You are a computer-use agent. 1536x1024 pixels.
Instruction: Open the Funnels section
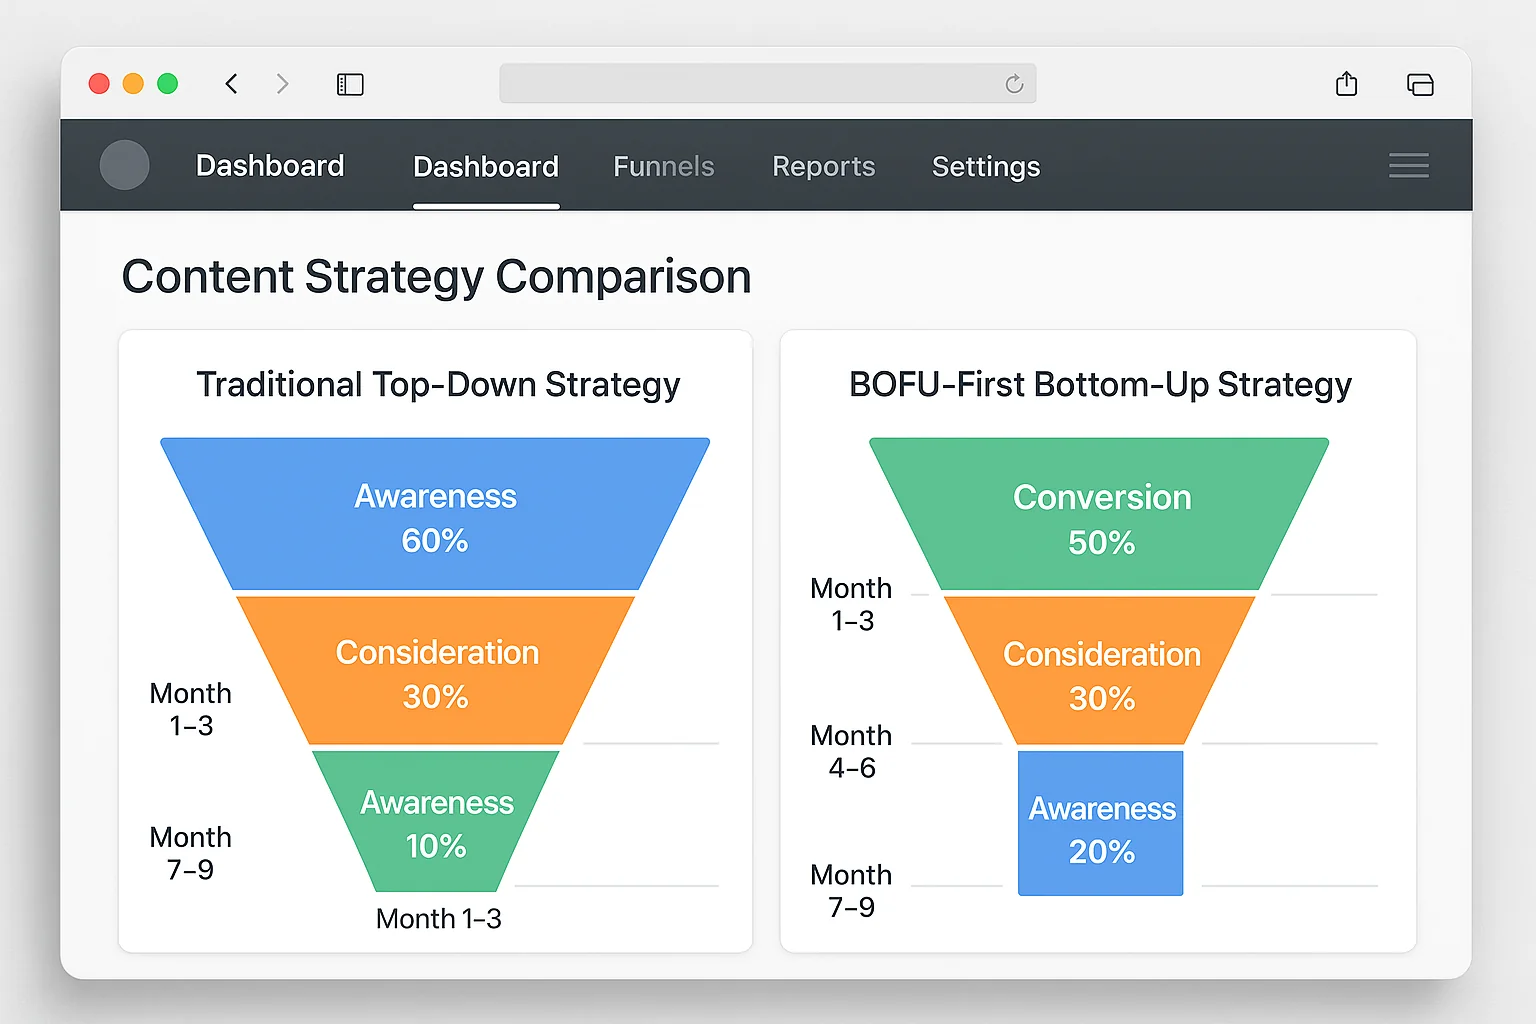click(663, 167)
